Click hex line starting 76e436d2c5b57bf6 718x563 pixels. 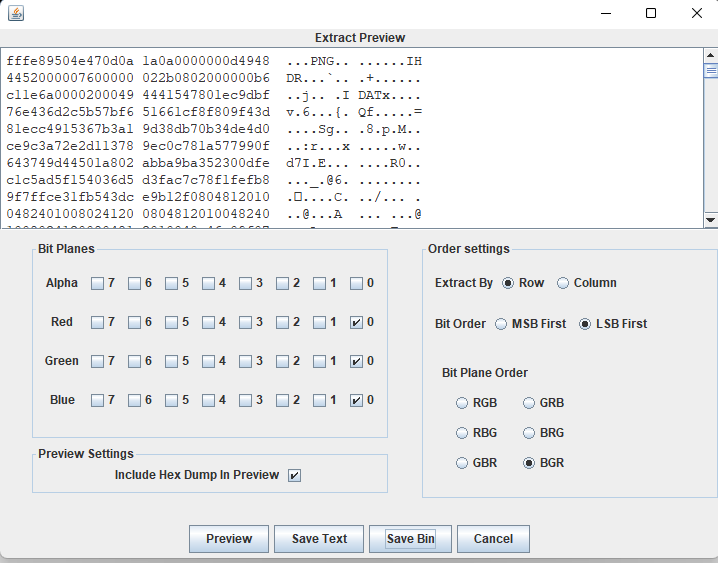(x=214, y=112)
